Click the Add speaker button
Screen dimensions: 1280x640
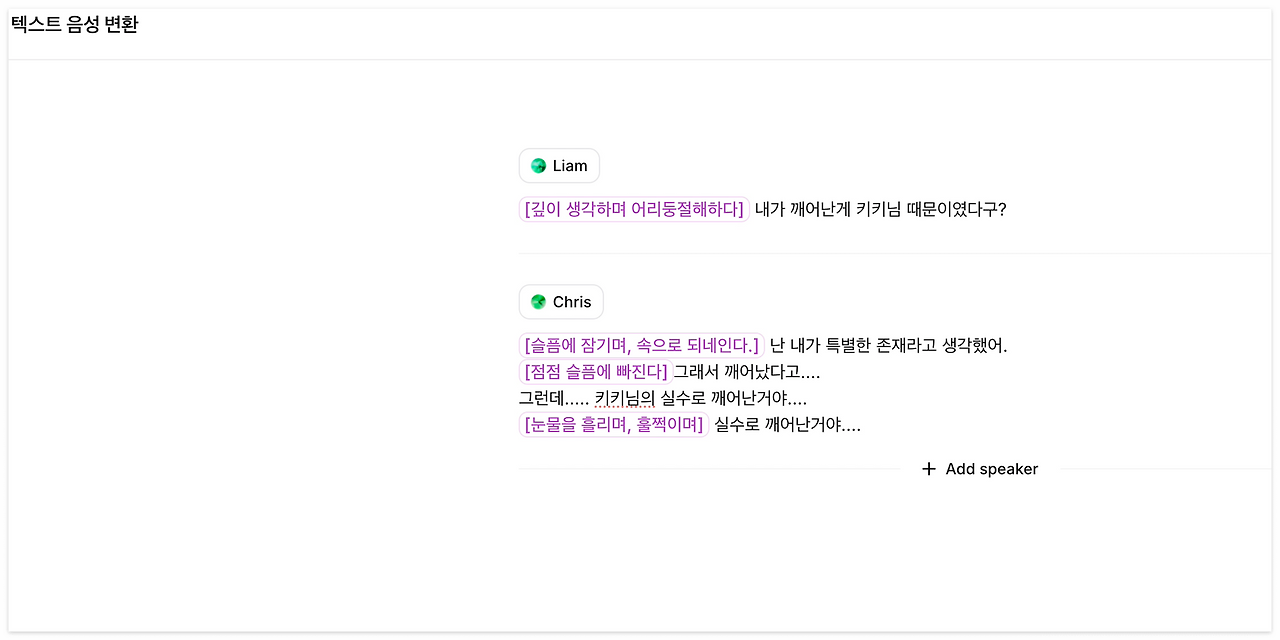[x=979, y=468]
